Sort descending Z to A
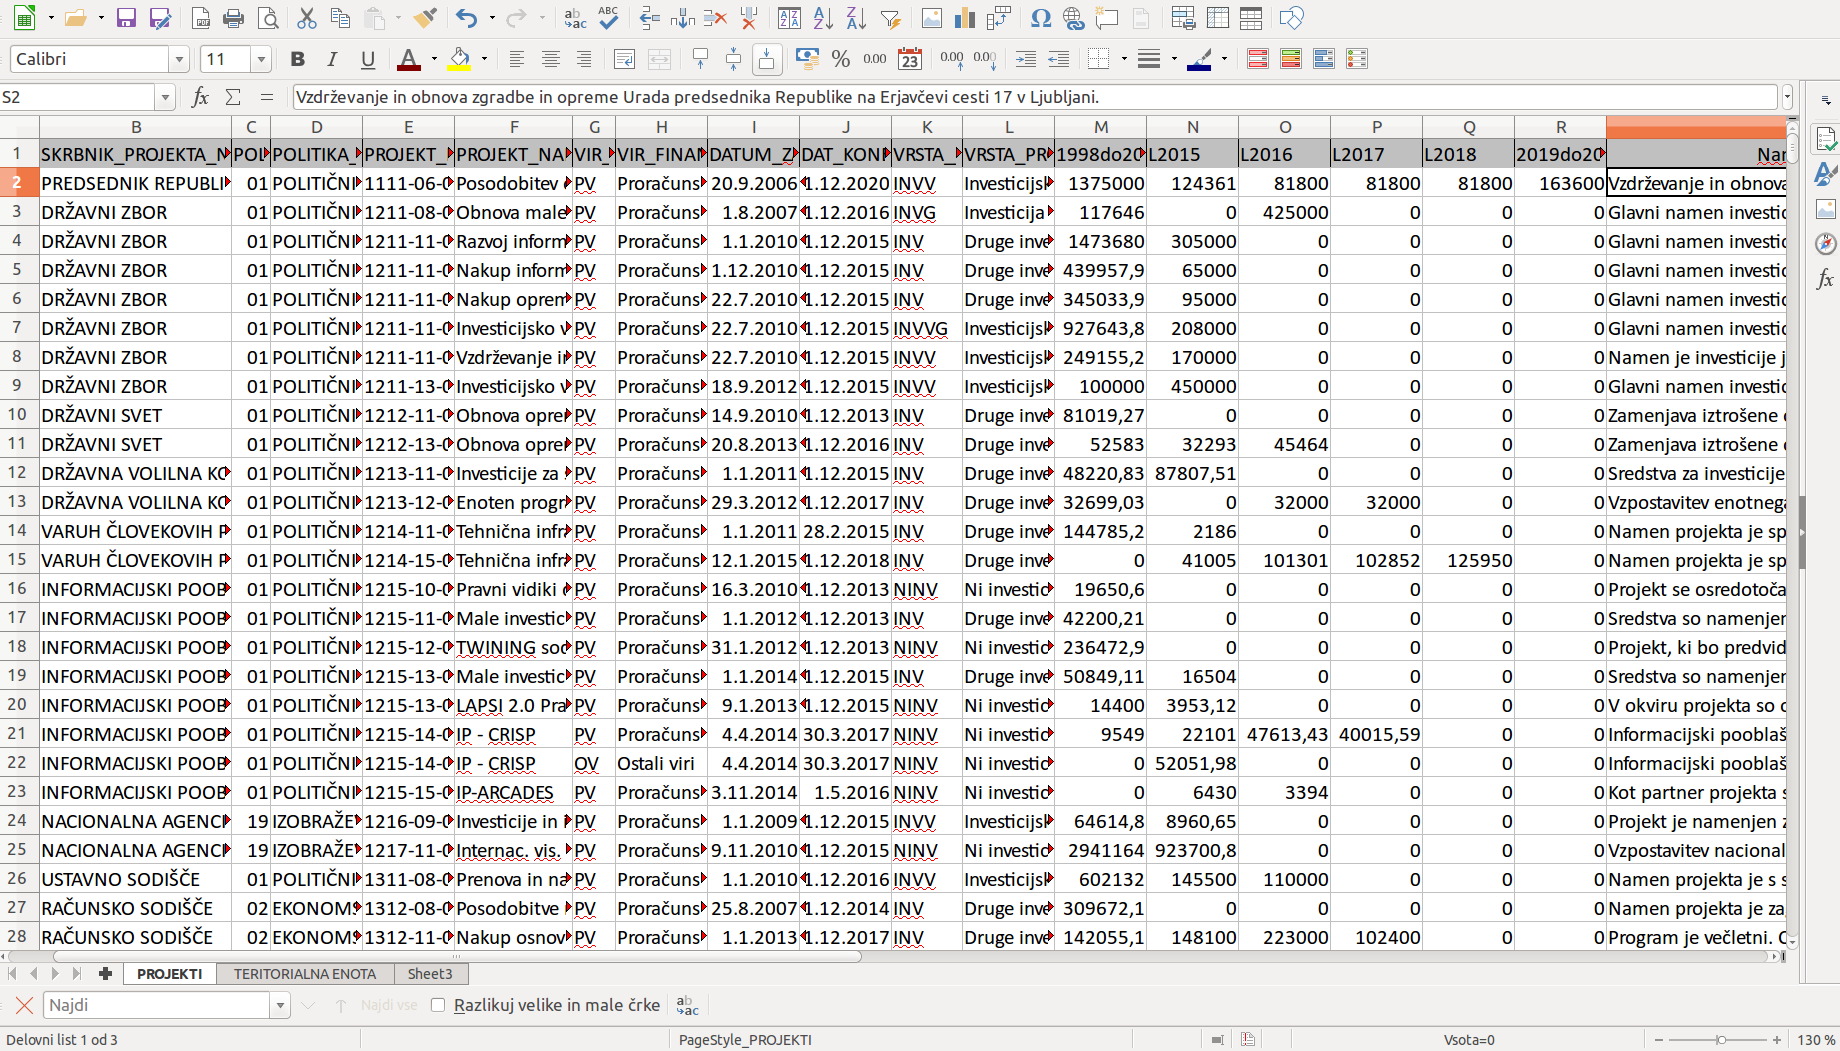 [856, 18]
